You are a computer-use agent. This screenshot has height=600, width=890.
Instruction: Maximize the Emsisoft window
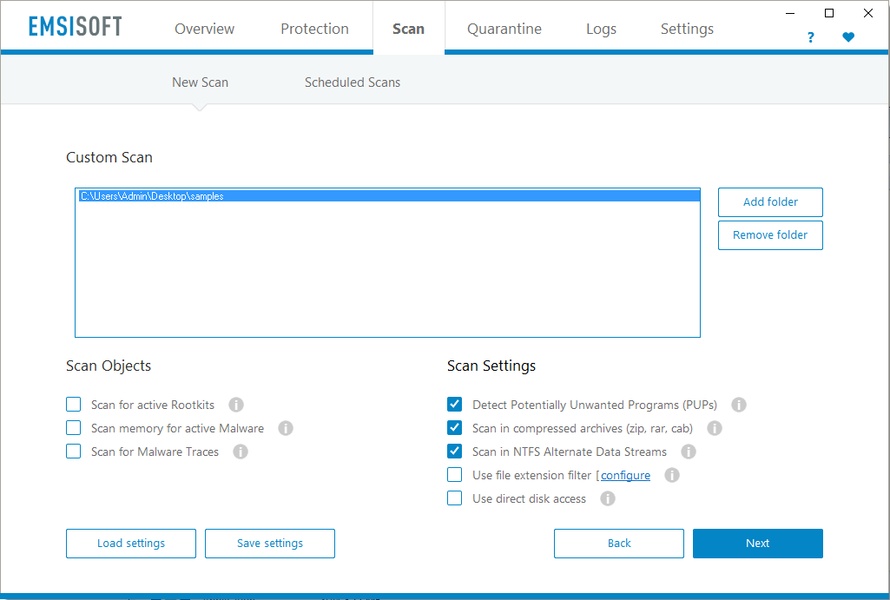(829, 13)
